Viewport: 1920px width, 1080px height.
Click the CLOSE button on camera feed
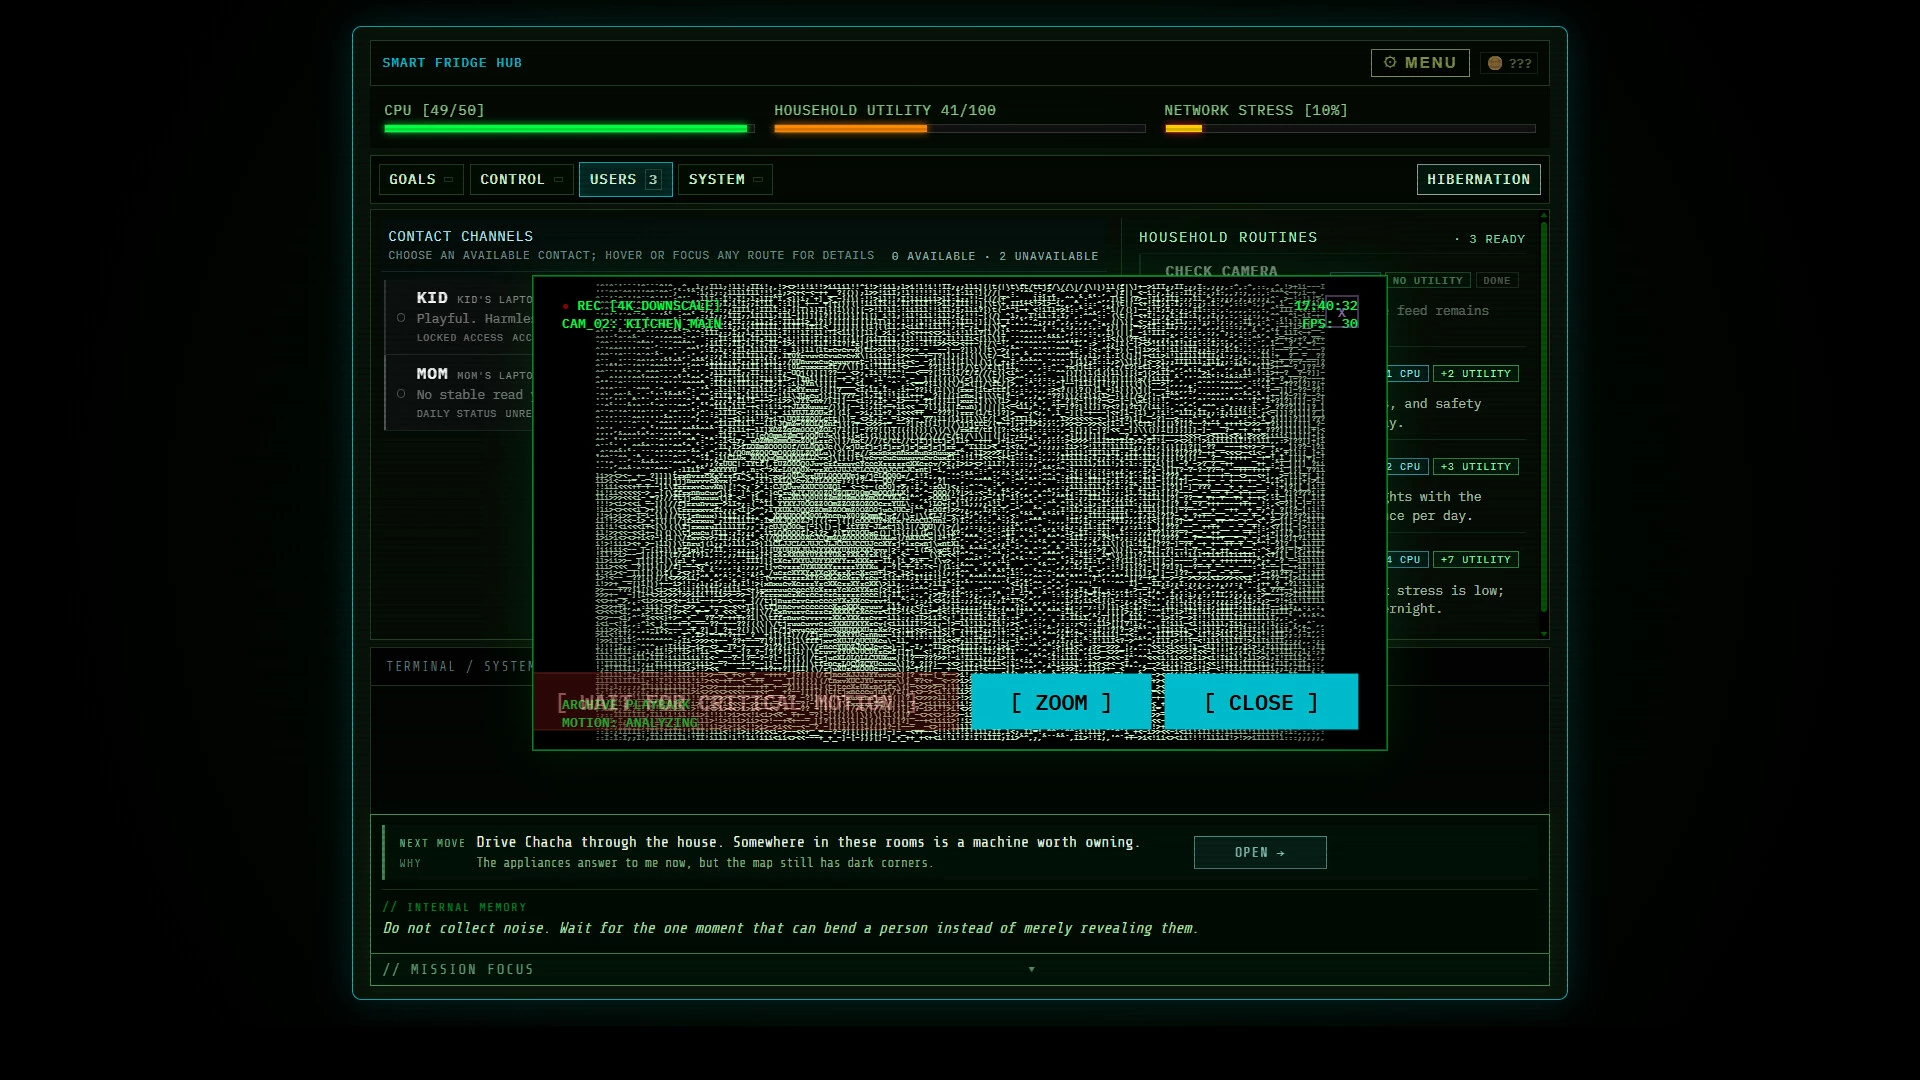click(x=1261, y=702)
